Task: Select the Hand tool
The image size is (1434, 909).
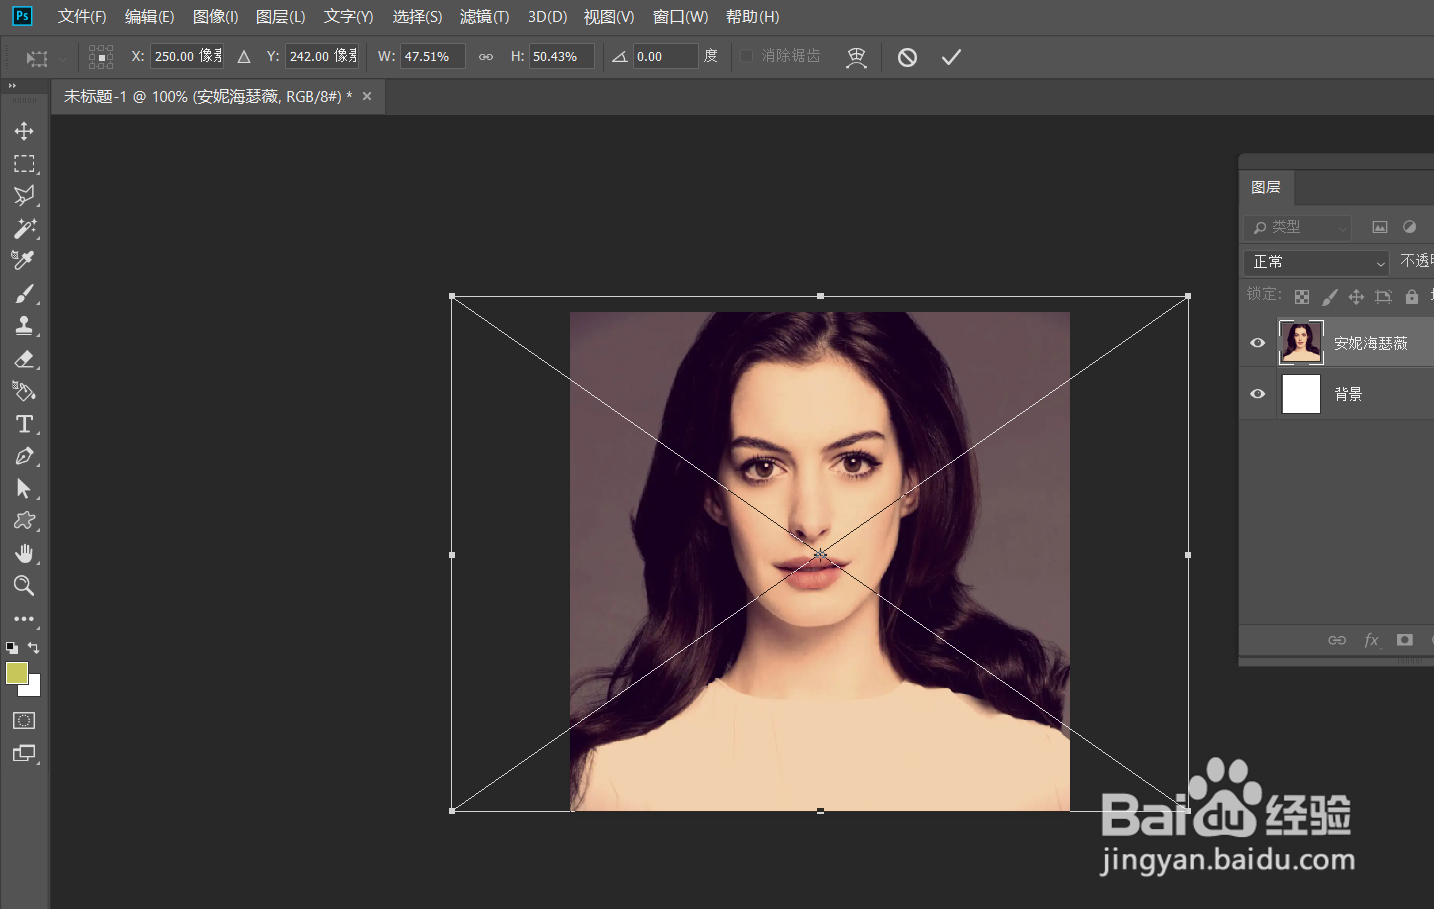Action: pyautogui.click(x=24, y=553)
